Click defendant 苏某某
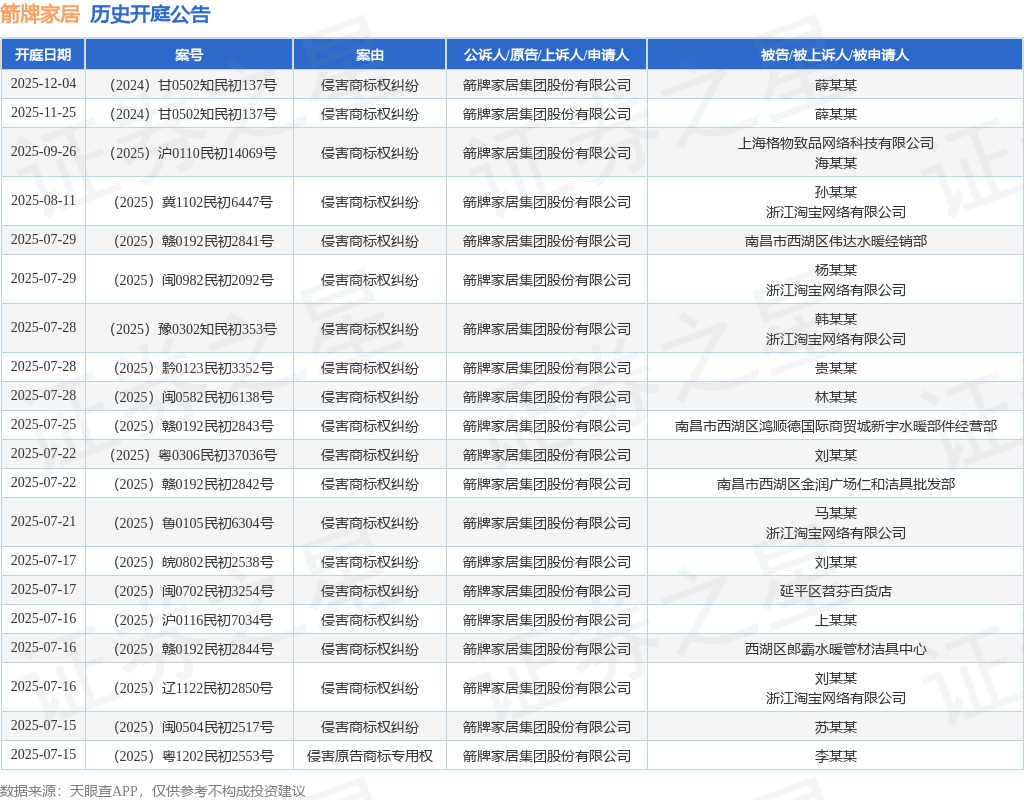The height and width of the screenshot is (800, 1024). tap(835, 727)
